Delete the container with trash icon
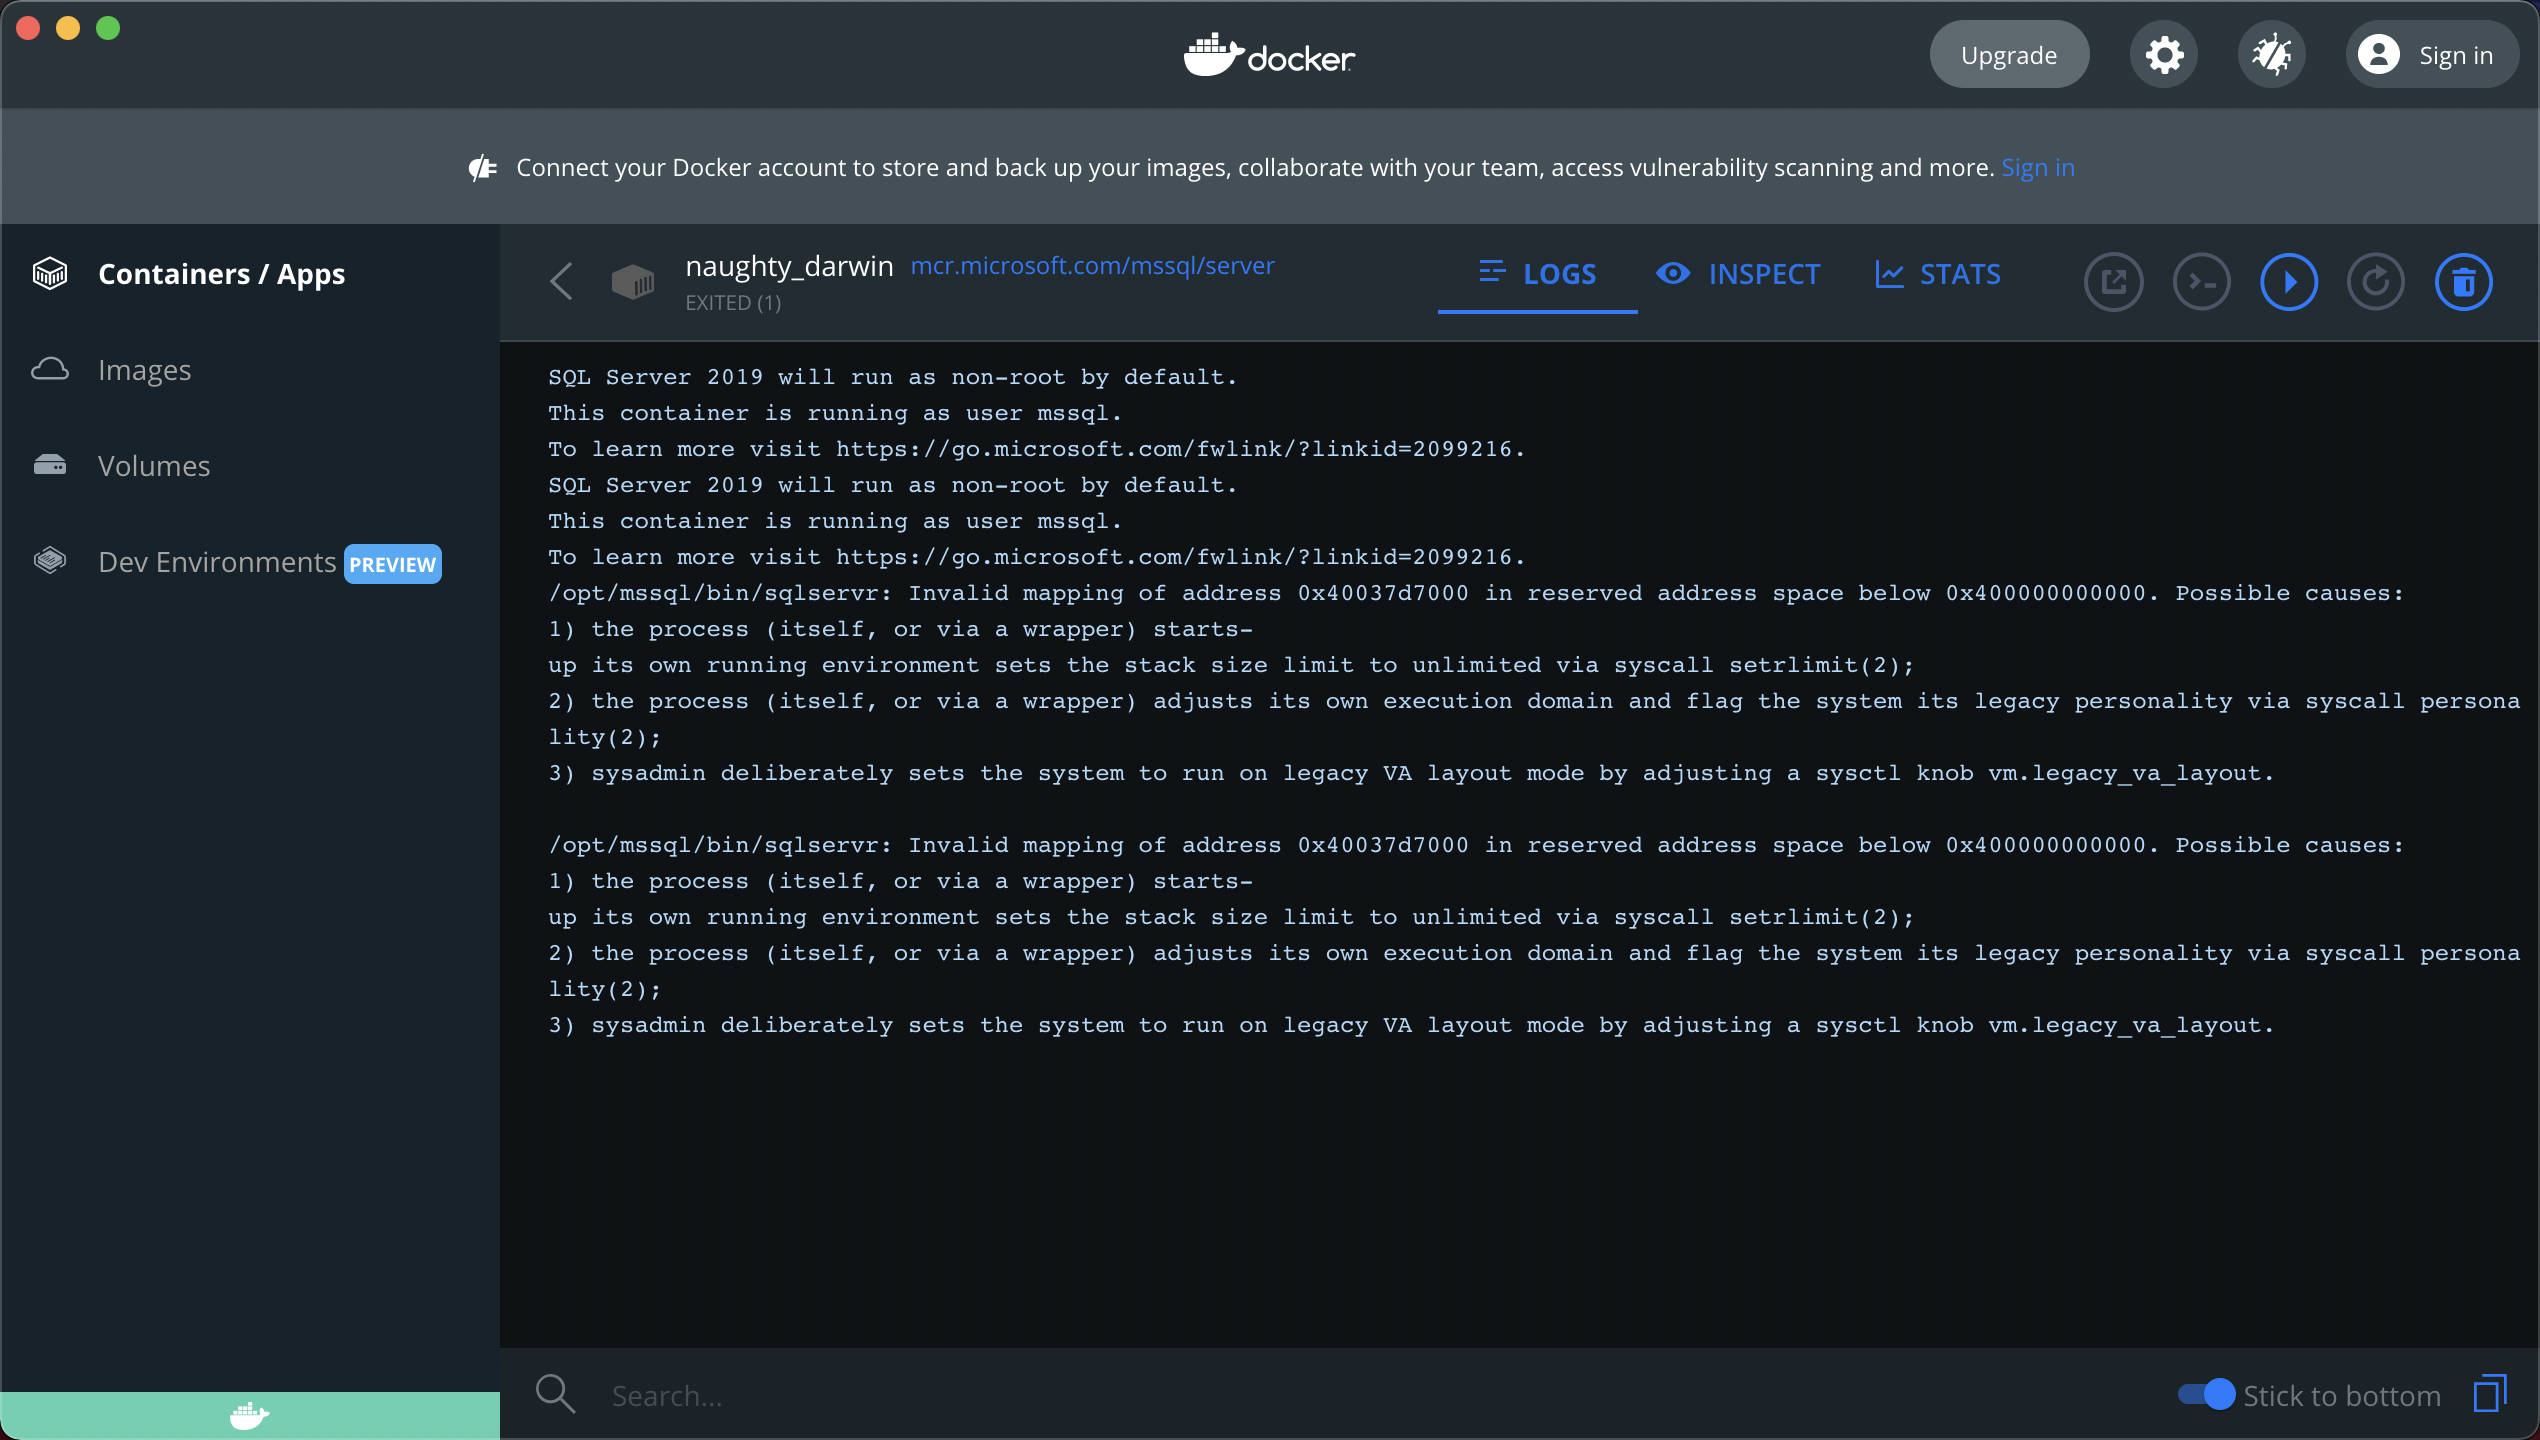The height and width of the screenshot is (1440, 2540). (x=2464, y=282)
